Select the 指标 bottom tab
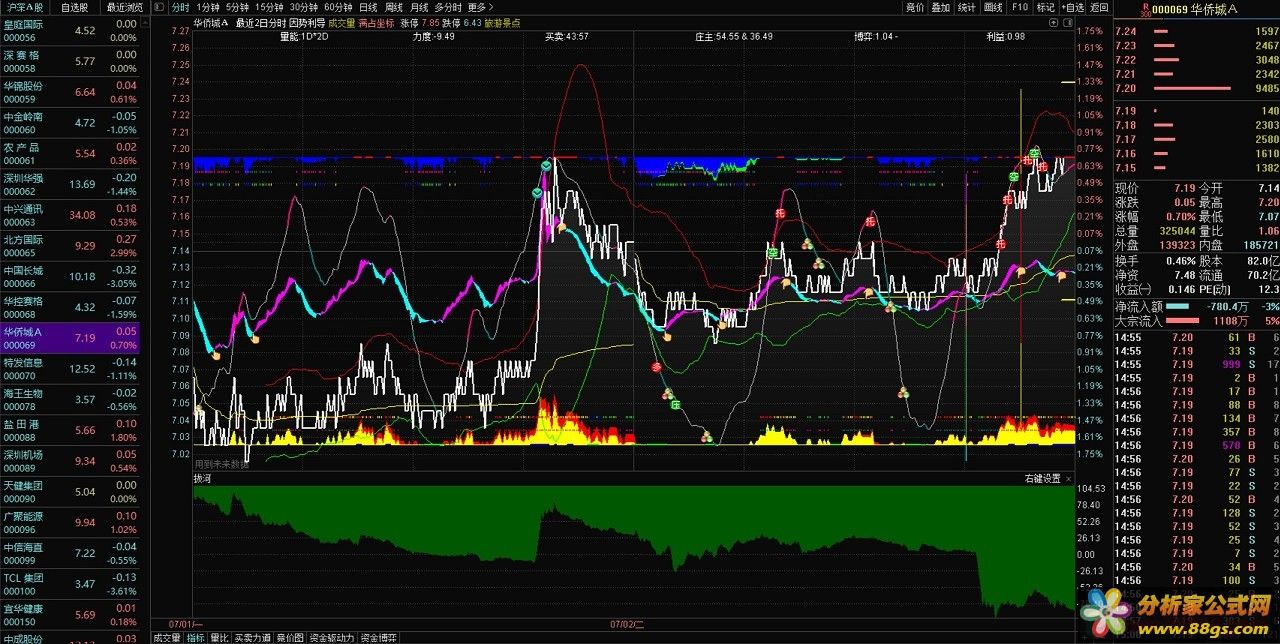The height and width of the screenshot is (644, 1280). click(x=196, y=637)
